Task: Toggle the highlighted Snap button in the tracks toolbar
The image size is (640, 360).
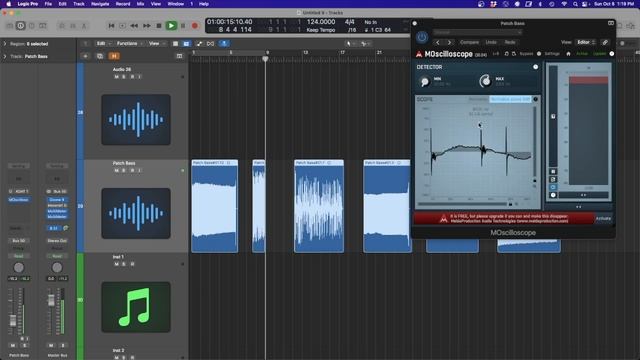Action: click(x=224, y=43)
